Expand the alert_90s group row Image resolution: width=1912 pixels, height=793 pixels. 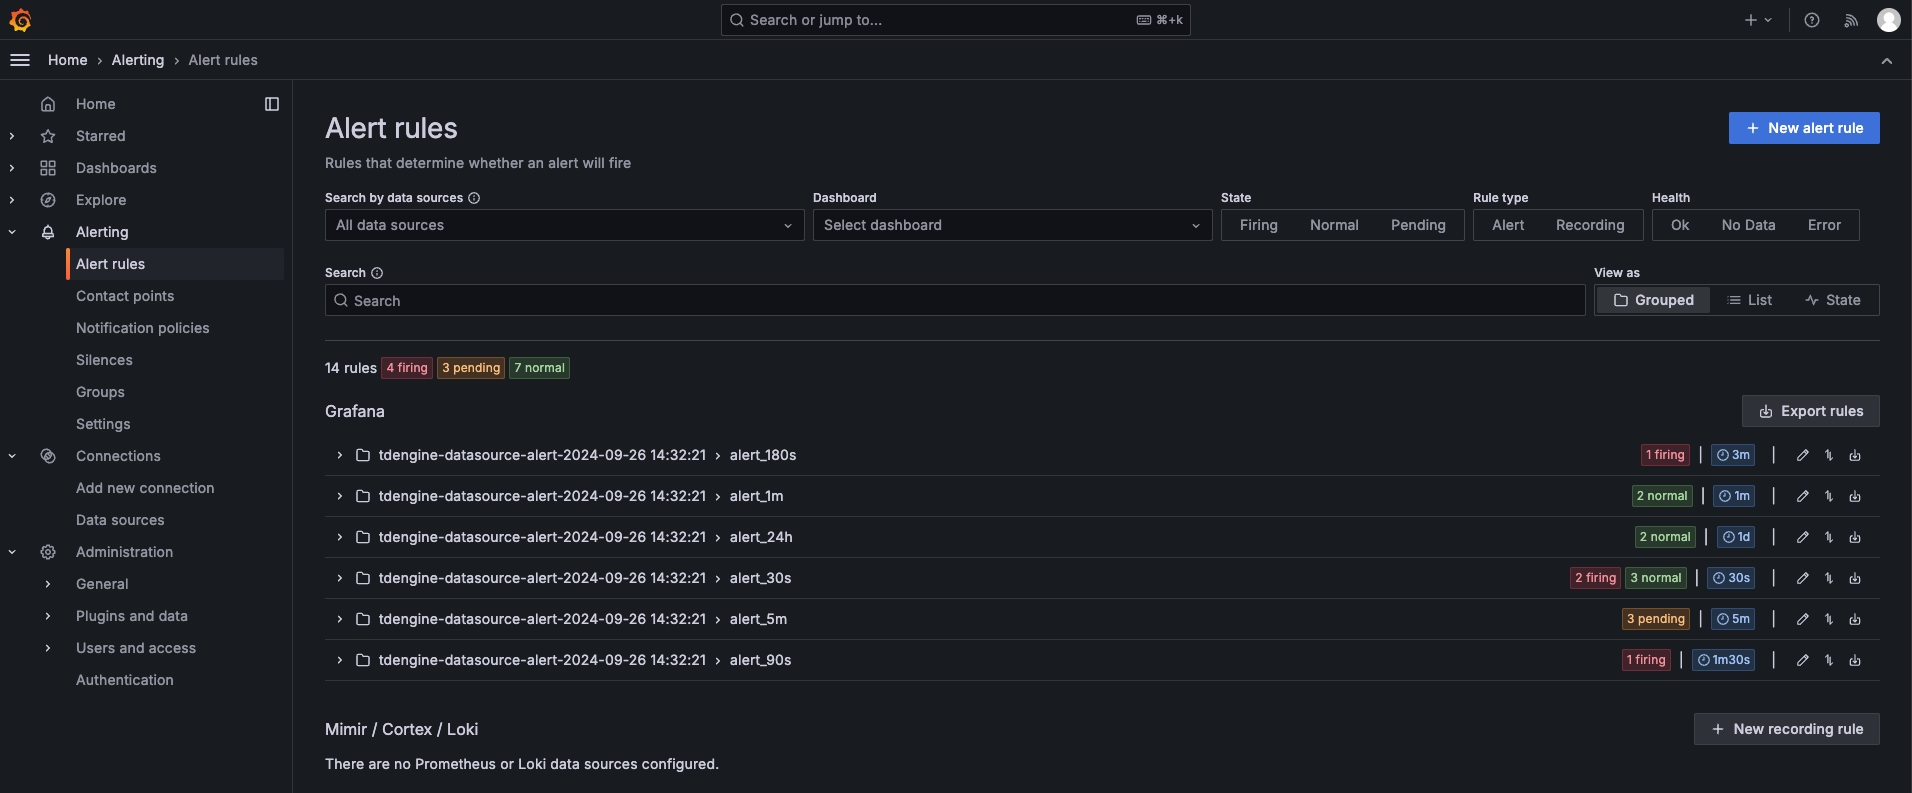click(x=339, y=660)
